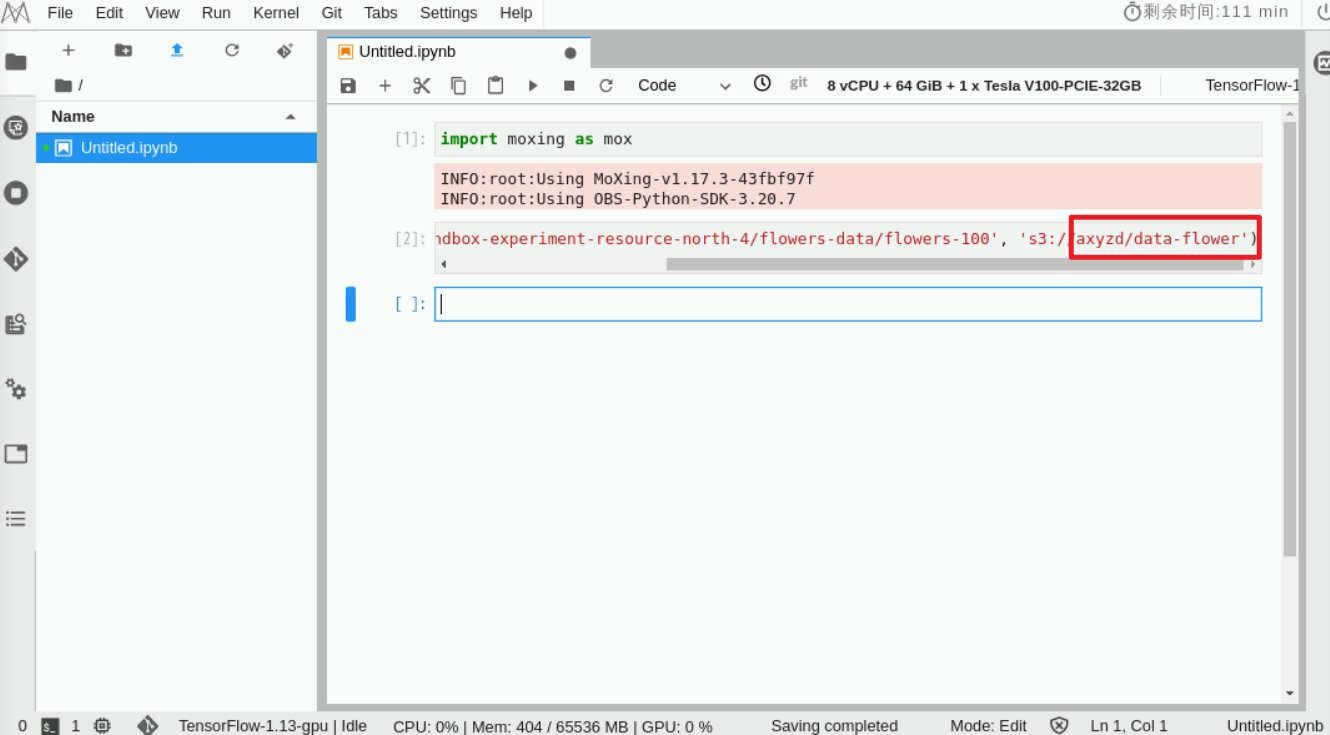Image resolution: width=1330 pixels, height=735 pixels.
Task: Open the Settings menu
Action: (448, 13)
